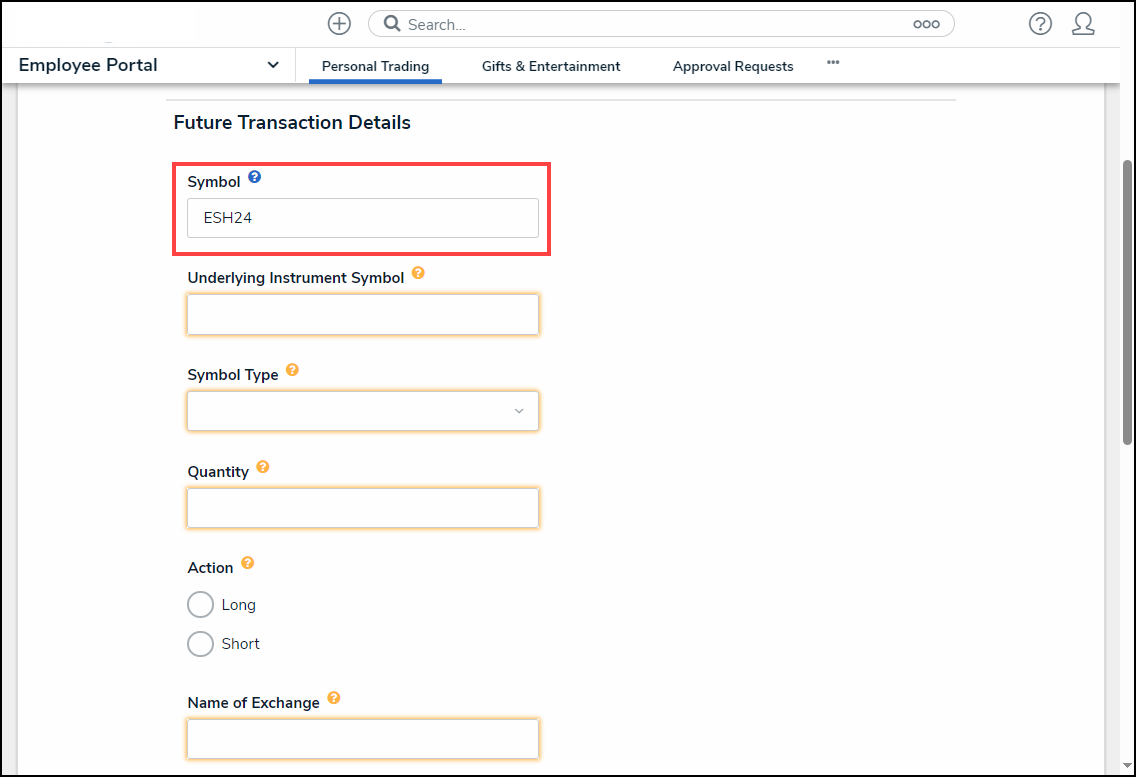Open the user profile icon
Viewport: 1136px width, 777px height.
click(x=1083, y=24)
